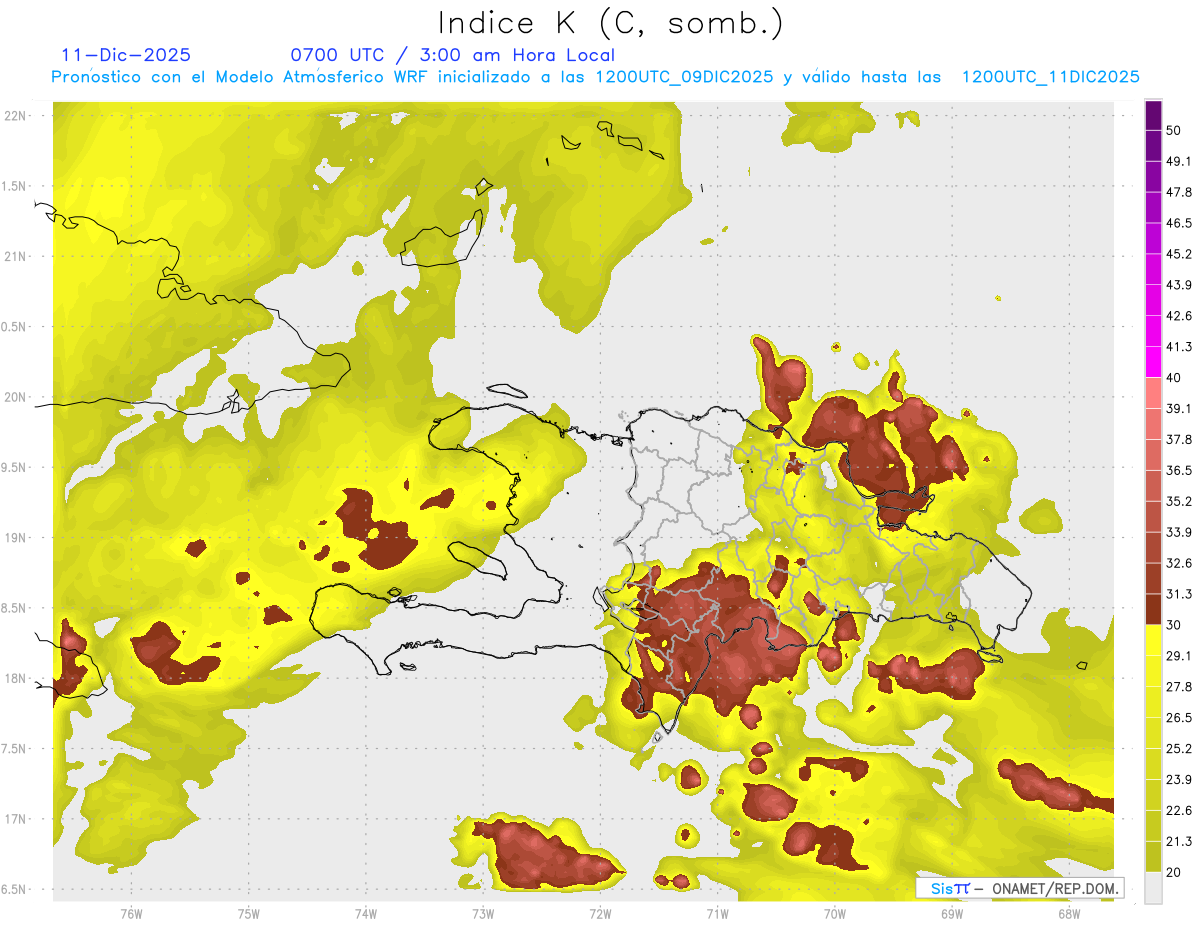Click the dark brown swatch between 30 and 31.3

(x=1154, y=610)
